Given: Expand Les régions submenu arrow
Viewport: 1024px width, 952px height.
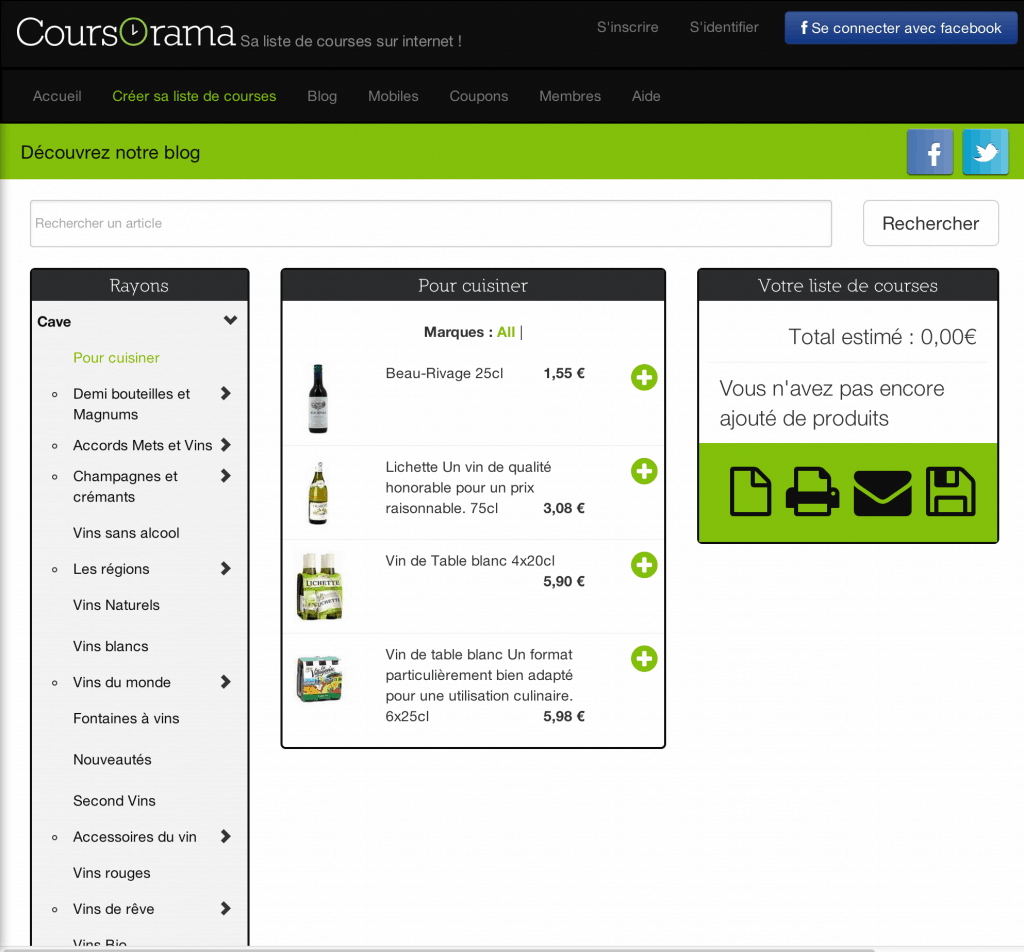Looking at the screenshot, I should pyautogui.click(x=226, y=568).
